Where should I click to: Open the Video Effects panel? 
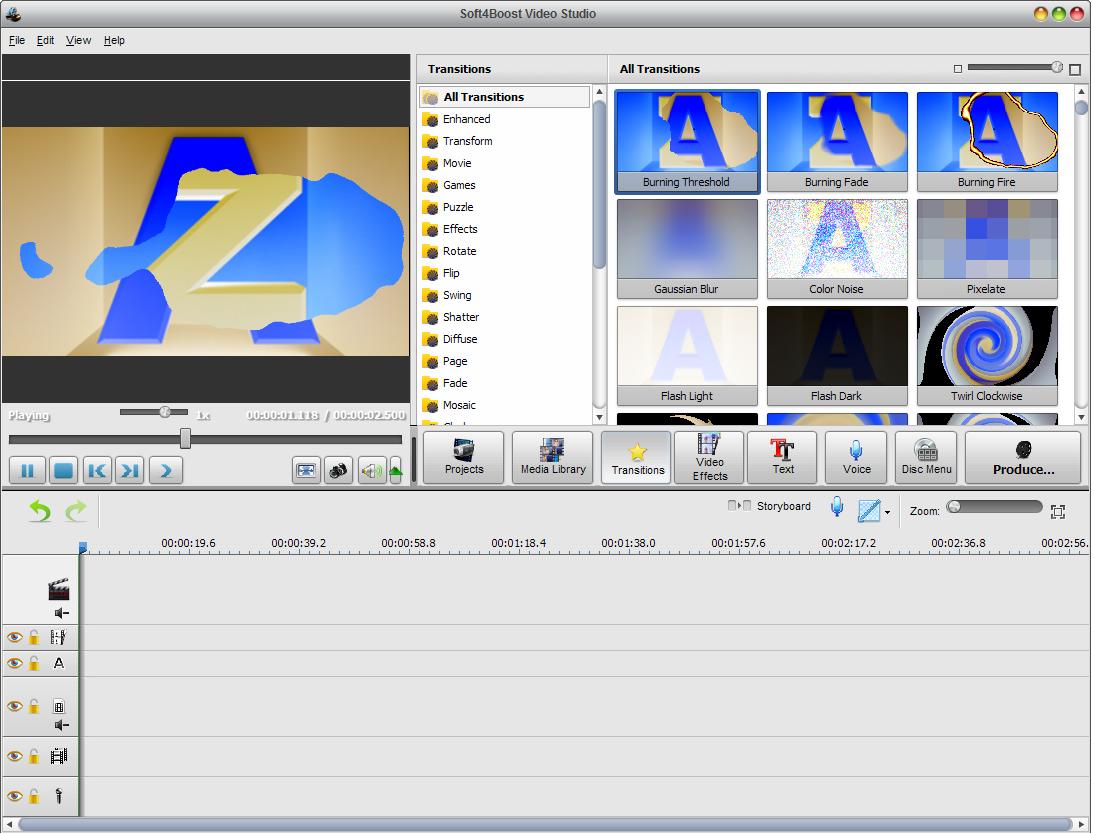point(709,458)
